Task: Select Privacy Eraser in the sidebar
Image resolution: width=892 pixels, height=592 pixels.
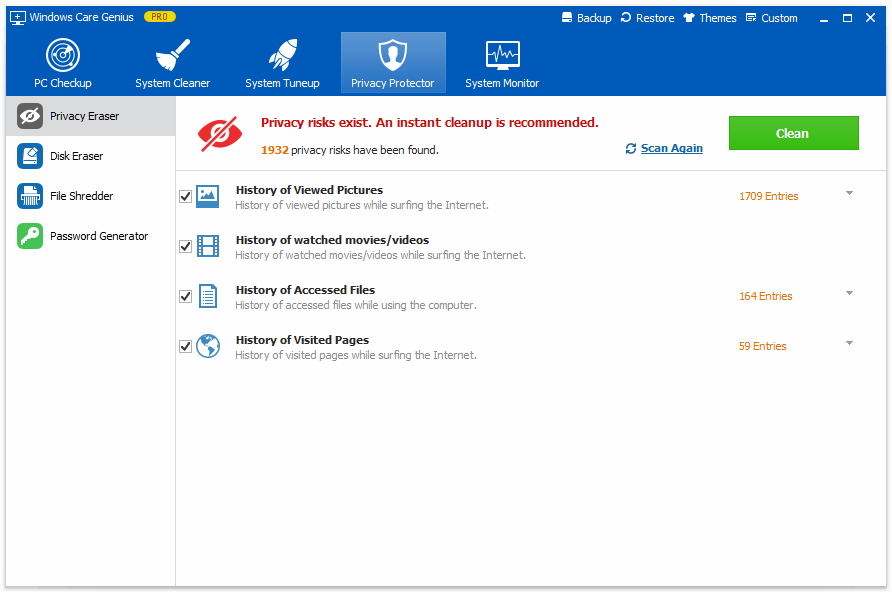Action: (x=90, y=116)
